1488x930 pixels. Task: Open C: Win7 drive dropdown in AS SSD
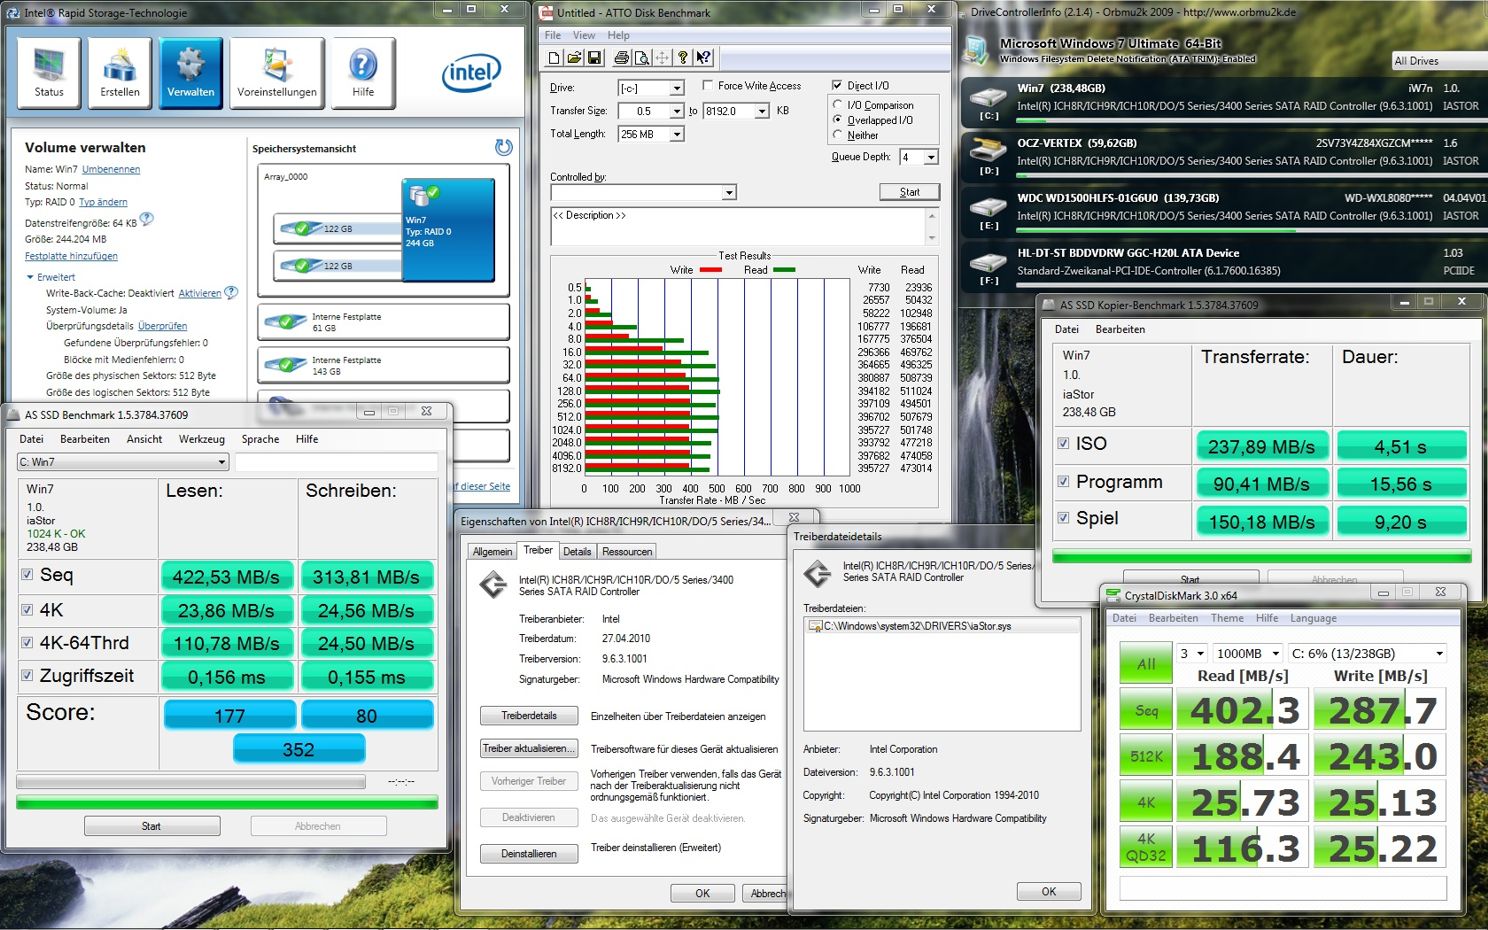pyautogui.click(x=123, y=462)
